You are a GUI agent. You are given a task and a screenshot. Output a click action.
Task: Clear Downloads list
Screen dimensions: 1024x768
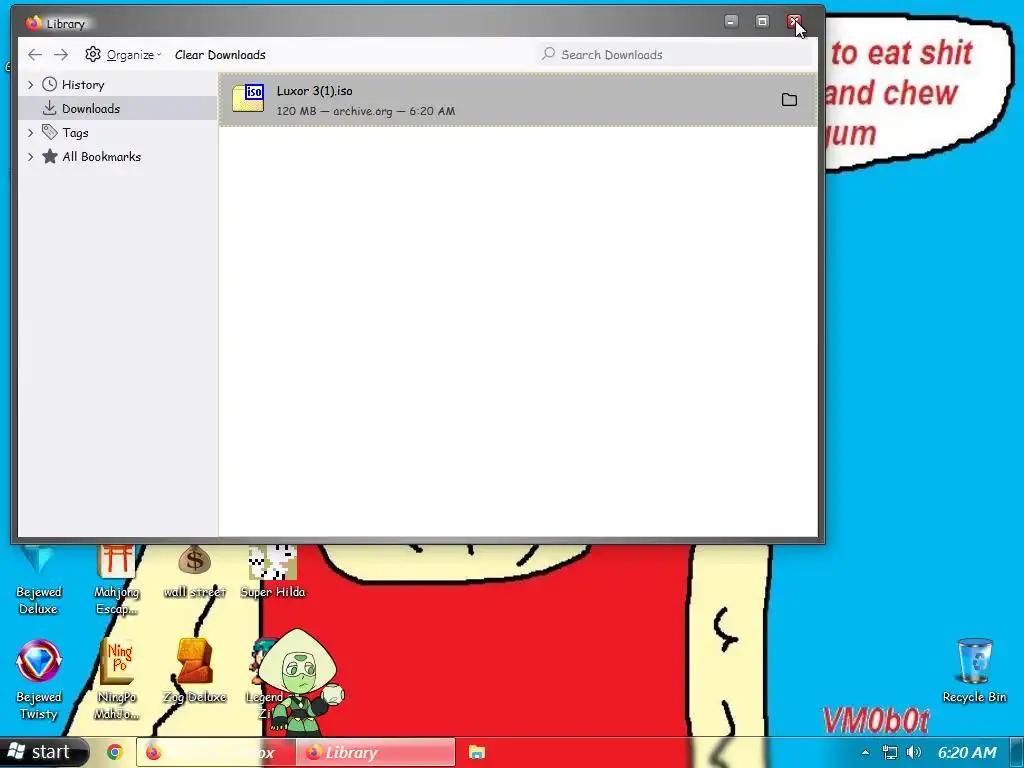(x=220, y=55)
